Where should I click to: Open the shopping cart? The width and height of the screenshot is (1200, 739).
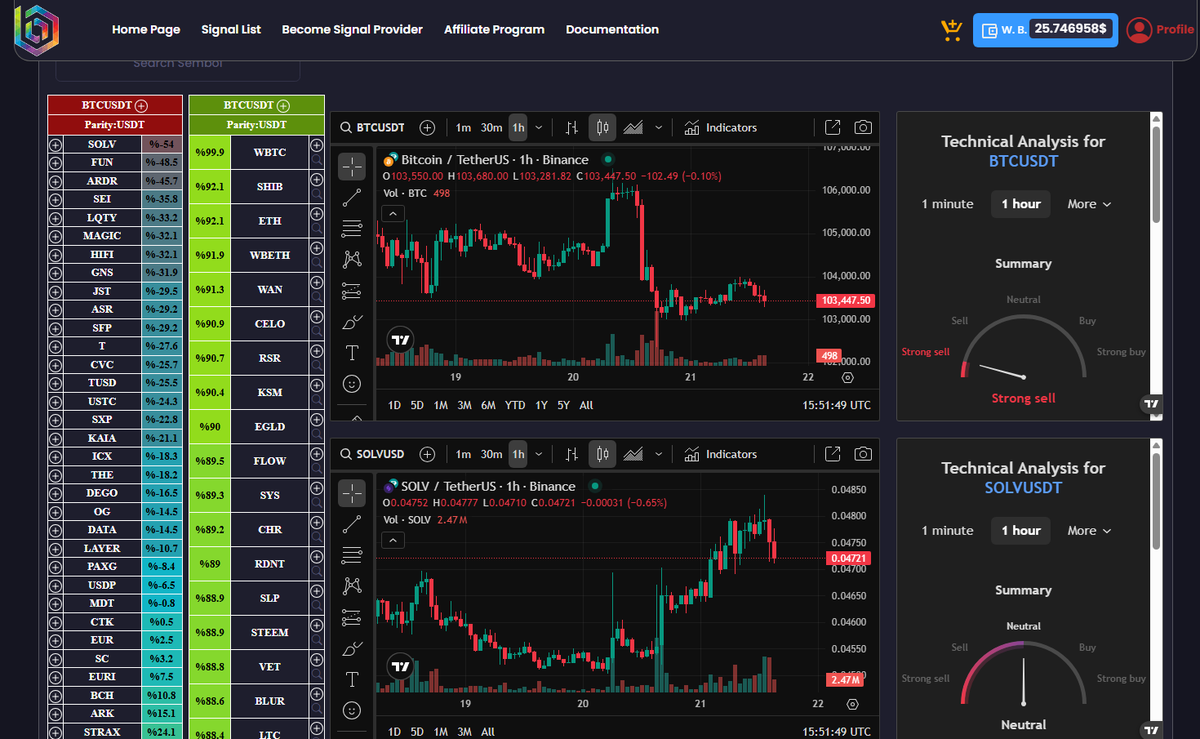point(951,30)
